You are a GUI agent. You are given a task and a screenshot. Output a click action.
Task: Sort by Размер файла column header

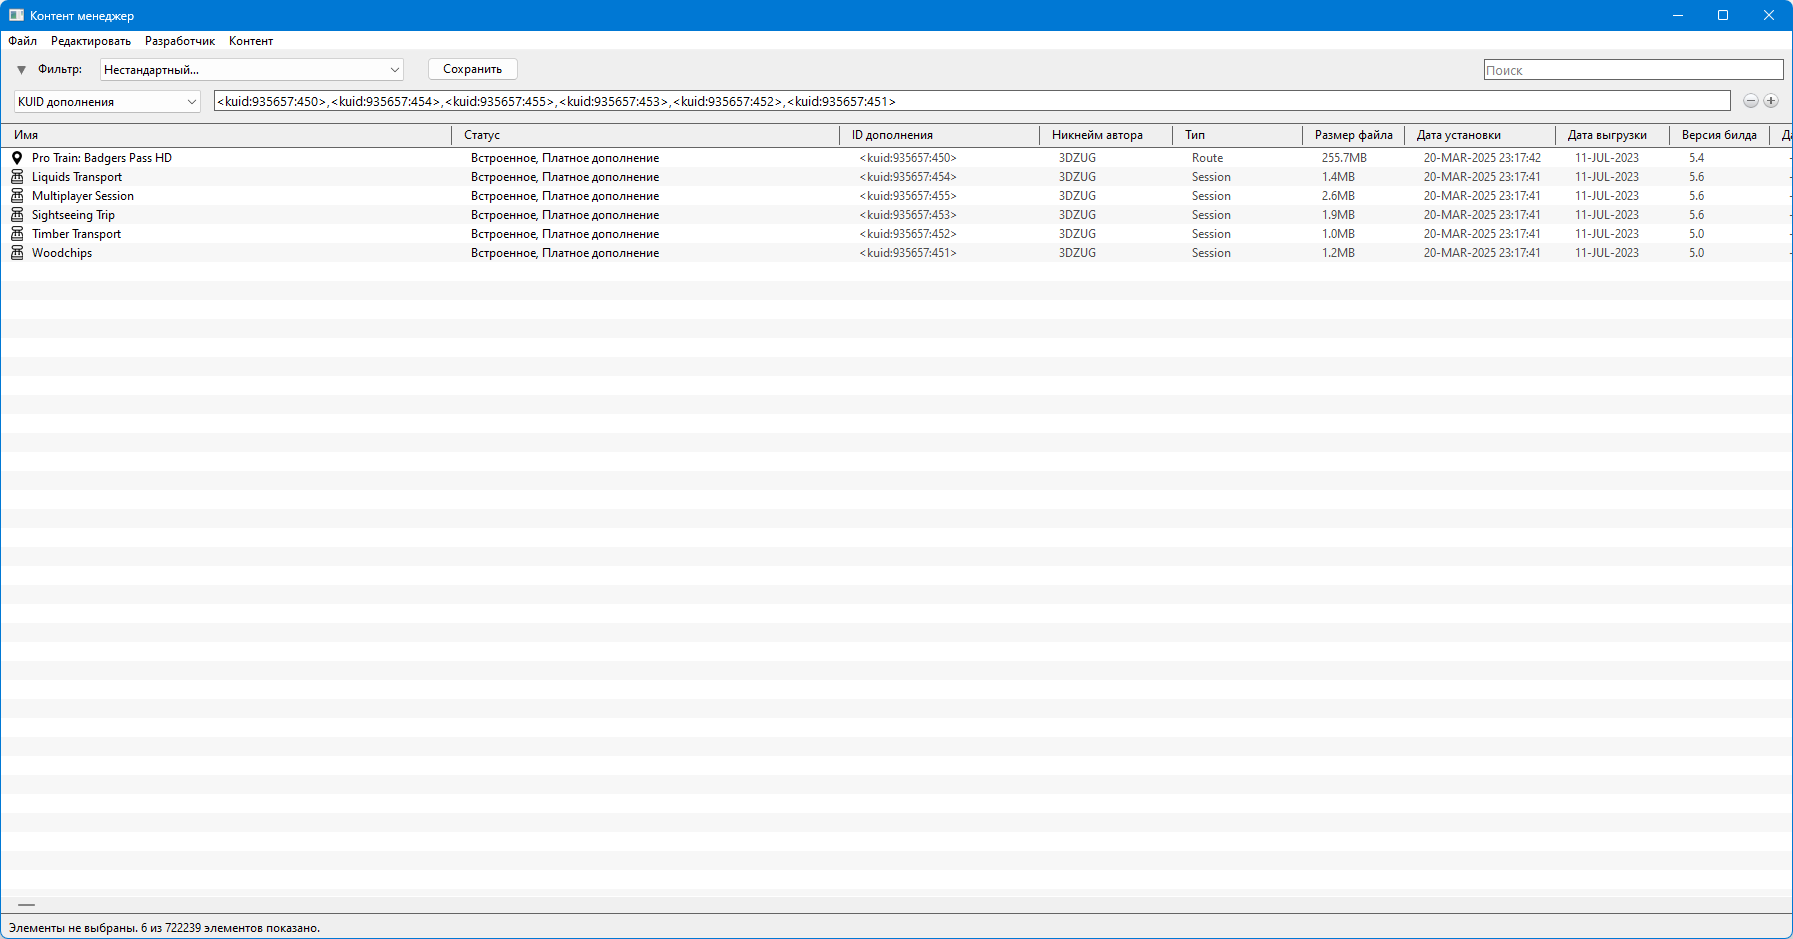[1354, 135]
